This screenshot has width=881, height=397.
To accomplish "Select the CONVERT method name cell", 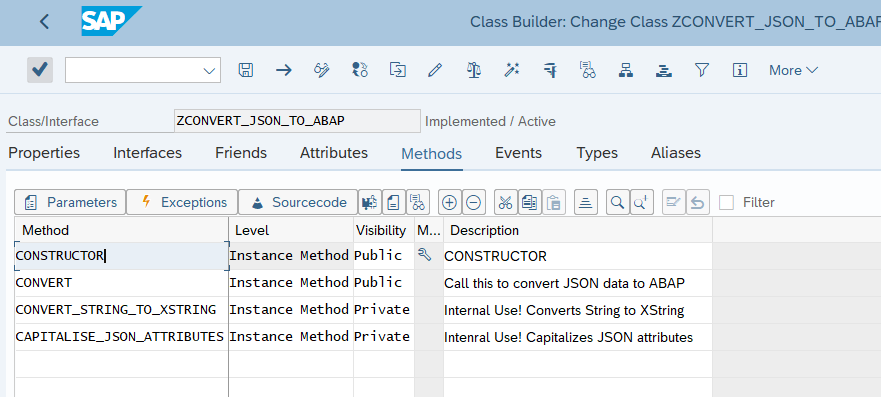I will (x=121, y=282).
